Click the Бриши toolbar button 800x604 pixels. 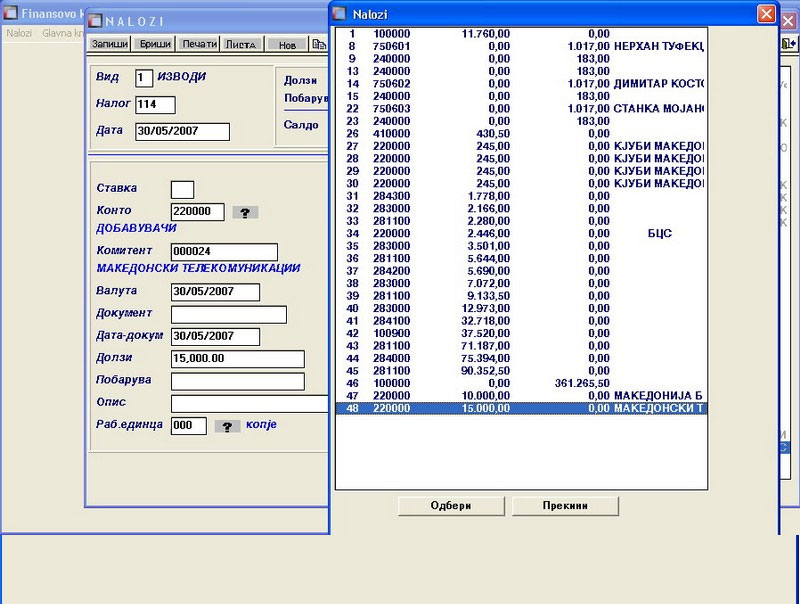tap(155, 44)
